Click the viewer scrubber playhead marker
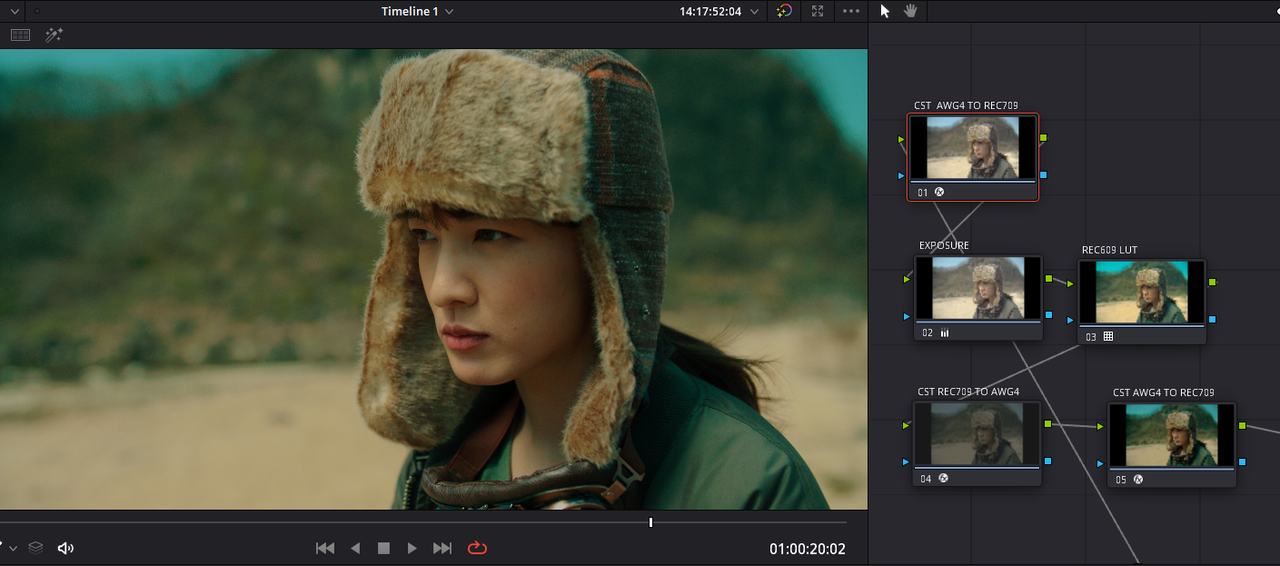This screenshot has height=566, width=1280. pos(651,522)
